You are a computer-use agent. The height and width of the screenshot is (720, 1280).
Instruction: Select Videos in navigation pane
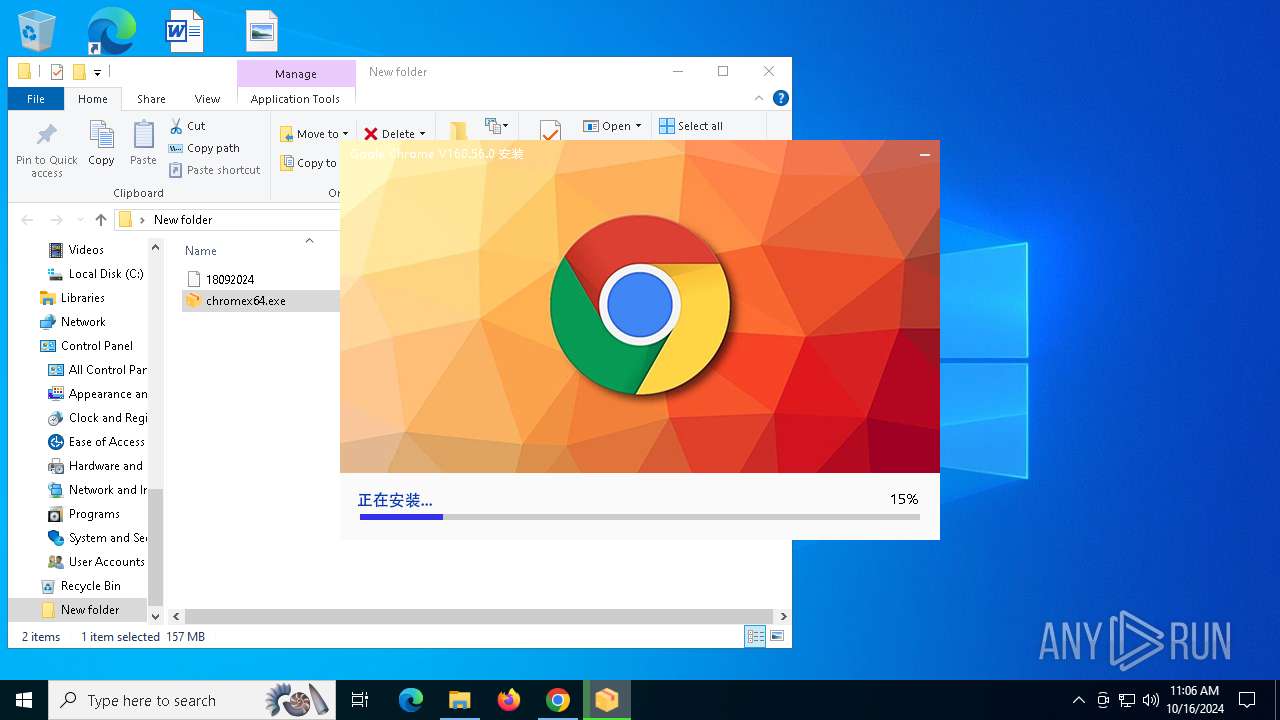(86, 250)
